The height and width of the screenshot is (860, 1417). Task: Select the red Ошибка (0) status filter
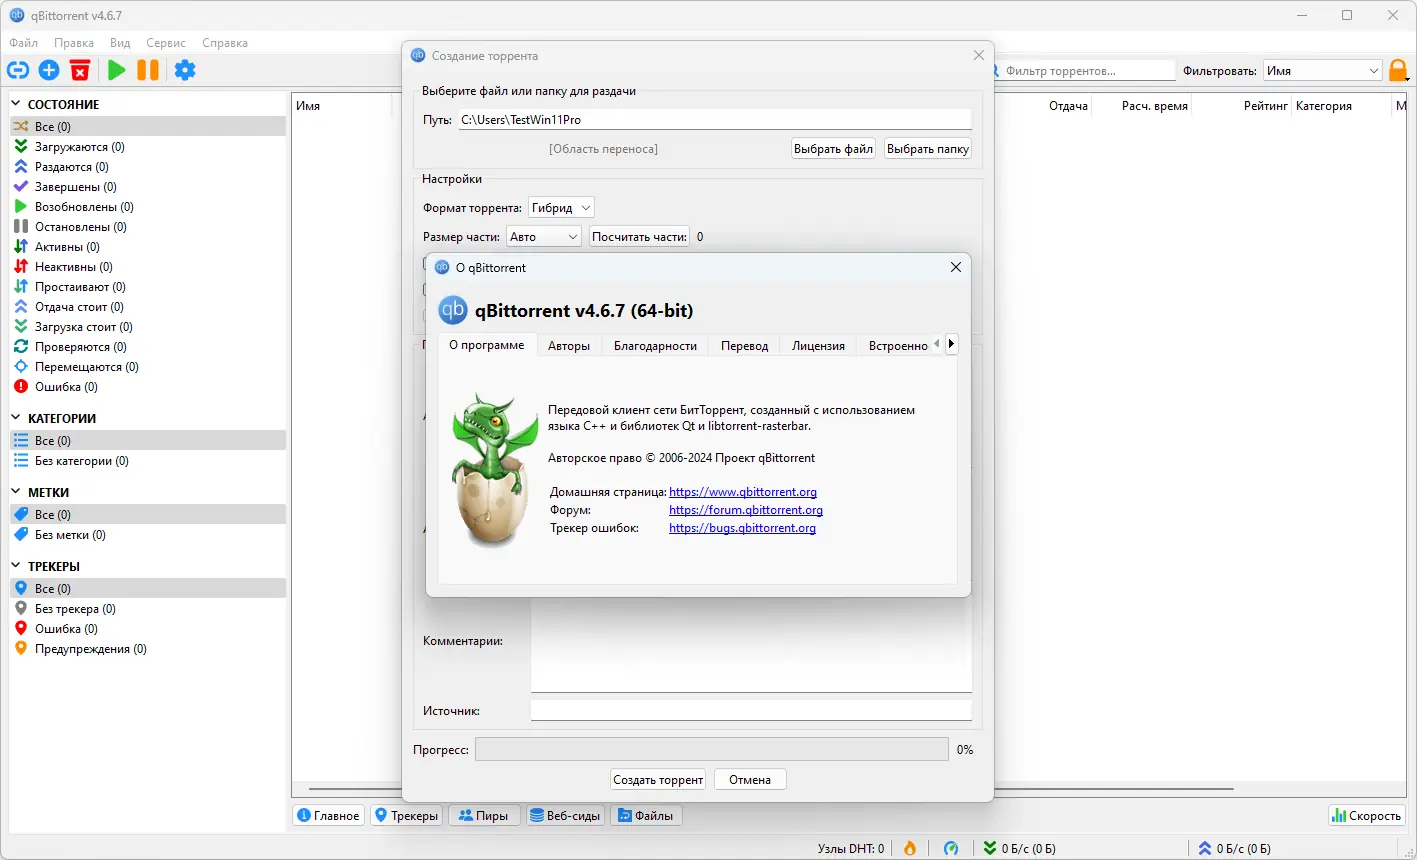148,387
